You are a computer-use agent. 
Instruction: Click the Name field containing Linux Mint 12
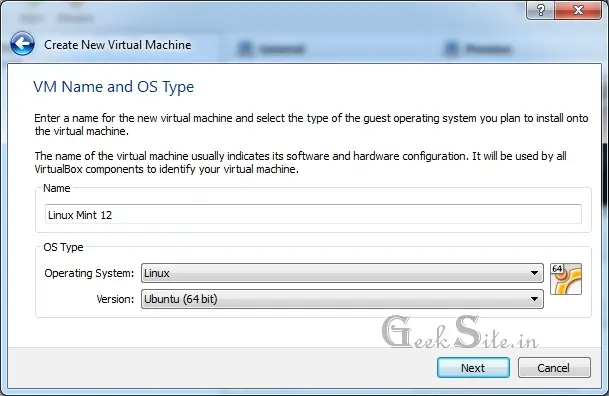pyautogui.click(x=313, y=214)
